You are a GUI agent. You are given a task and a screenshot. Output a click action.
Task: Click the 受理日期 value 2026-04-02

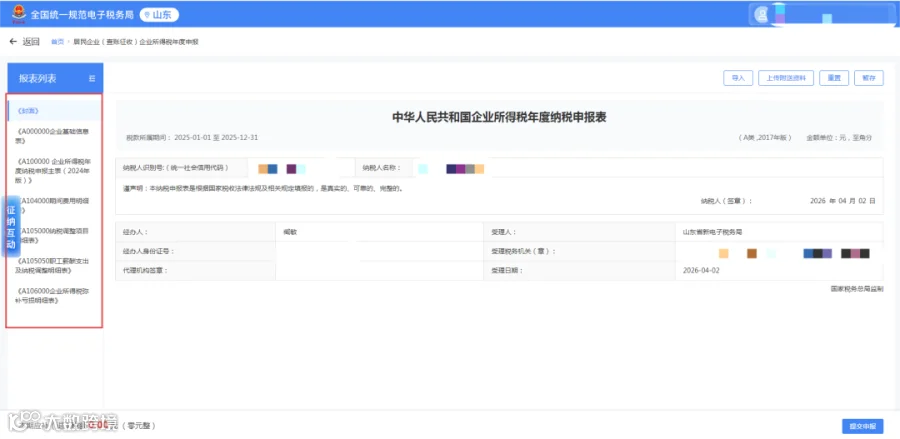point(701,270)
